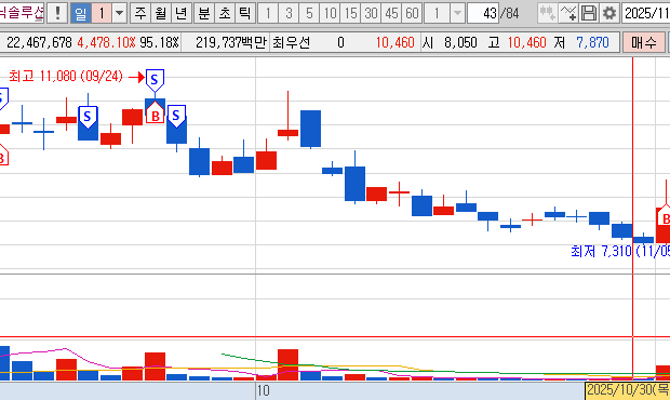
Task: Expand the period count dropdown next to 1
Action: (x=120, y=13)
